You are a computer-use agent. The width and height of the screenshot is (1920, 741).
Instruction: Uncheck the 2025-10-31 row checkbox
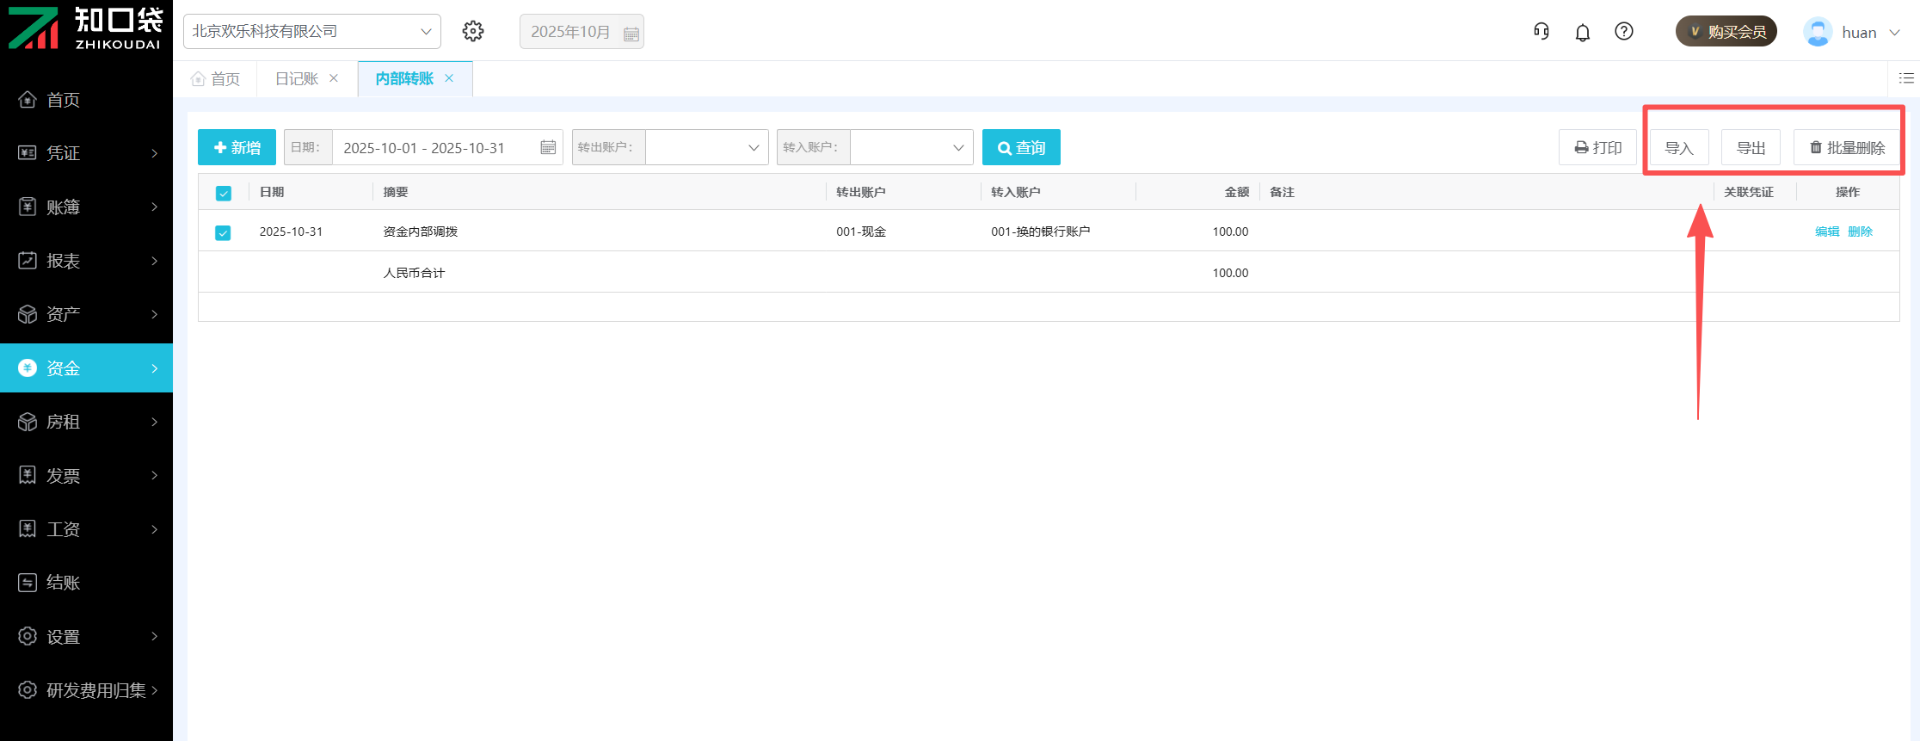pyautogui.click(x=223, y=232)
